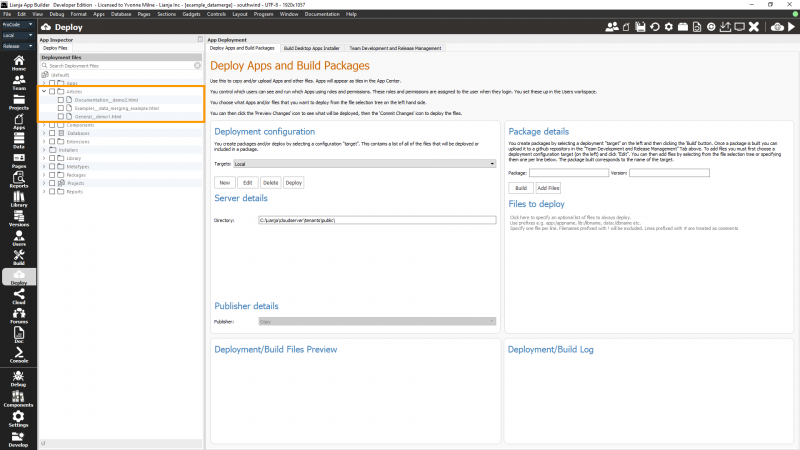Viewport: 800px width, 450px height.
Task: Tick the Apps folder checkbox
Action: click(x=52, y=83)
